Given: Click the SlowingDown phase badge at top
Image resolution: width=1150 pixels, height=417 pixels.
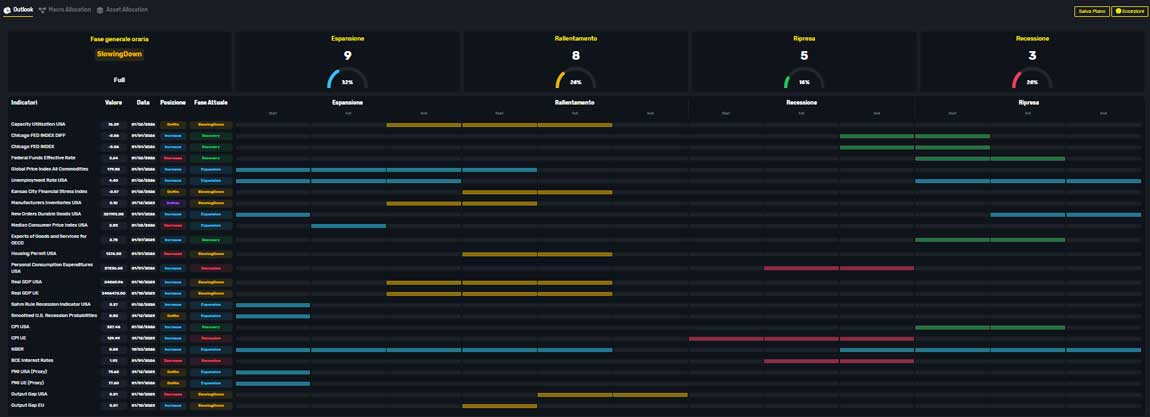Looking at the screenshot, I should [x=119, y=54].
